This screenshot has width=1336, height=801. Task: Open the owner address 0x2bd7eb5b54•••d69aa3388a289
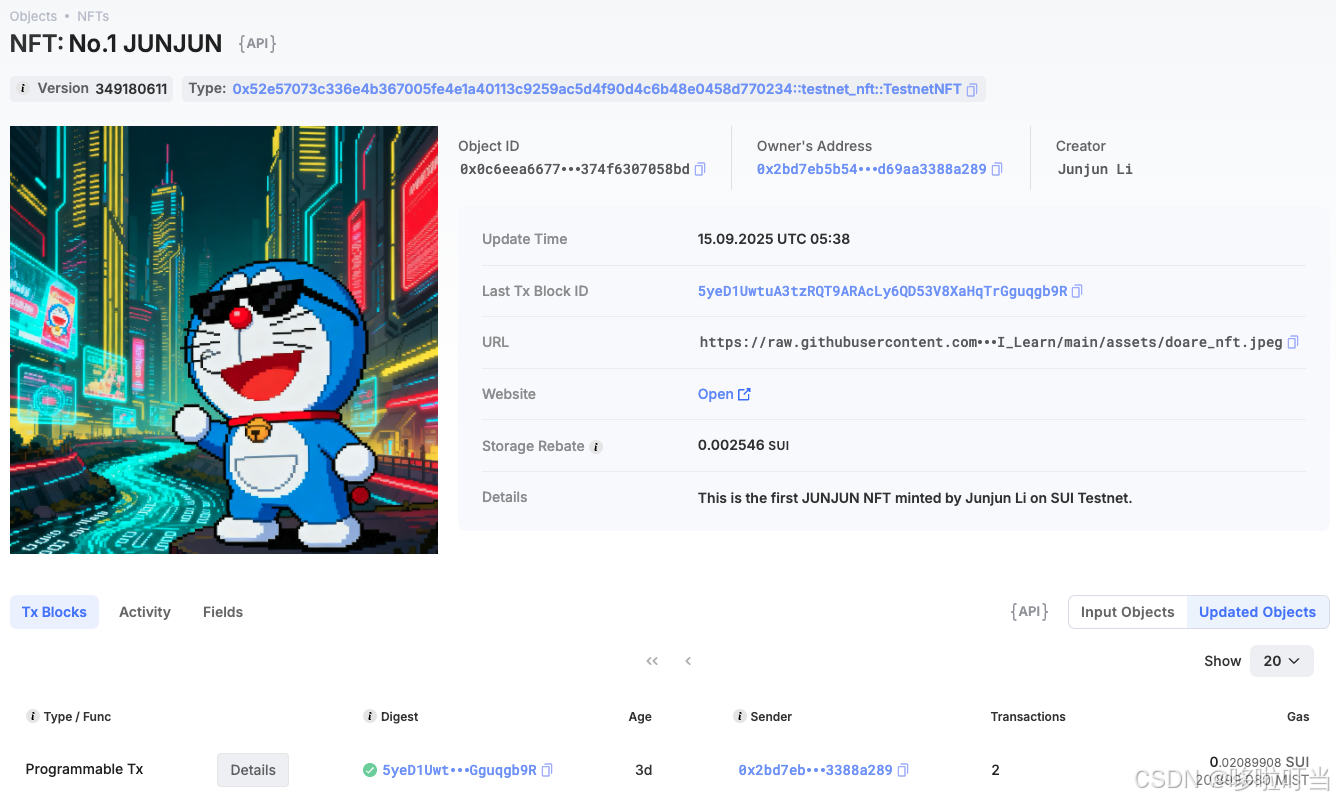(871, 169)
